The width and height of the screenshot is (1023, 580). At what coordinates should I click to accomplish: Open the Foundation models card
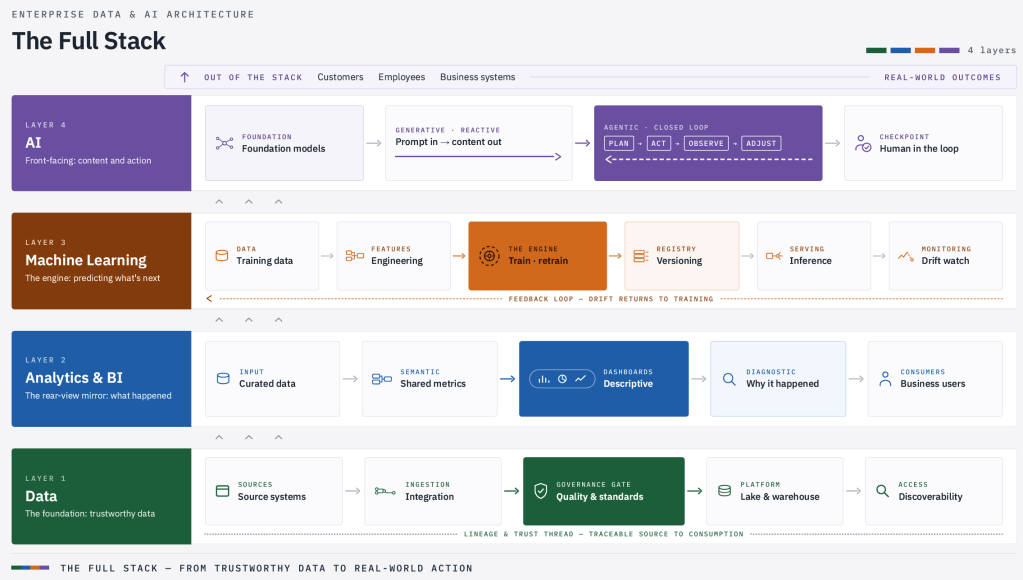[x=284, y=143]
